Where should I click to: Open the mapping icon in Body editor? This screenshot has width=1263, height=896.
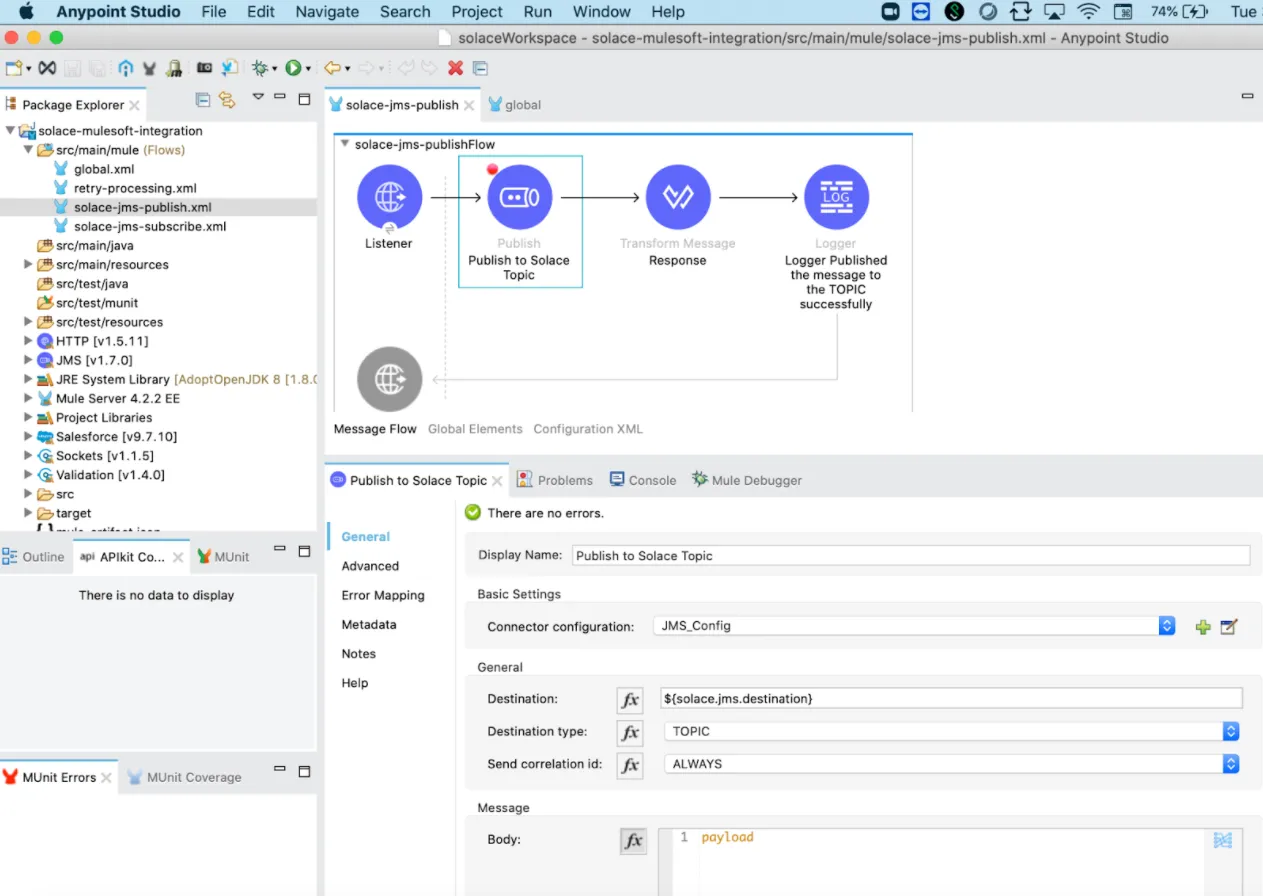1222,840
